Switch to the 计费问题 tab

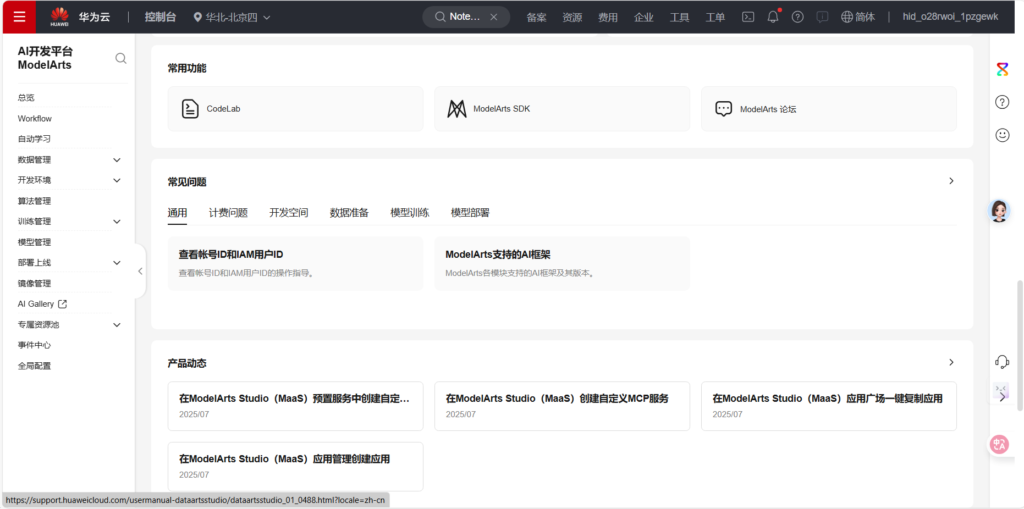[x=228, y=212]
